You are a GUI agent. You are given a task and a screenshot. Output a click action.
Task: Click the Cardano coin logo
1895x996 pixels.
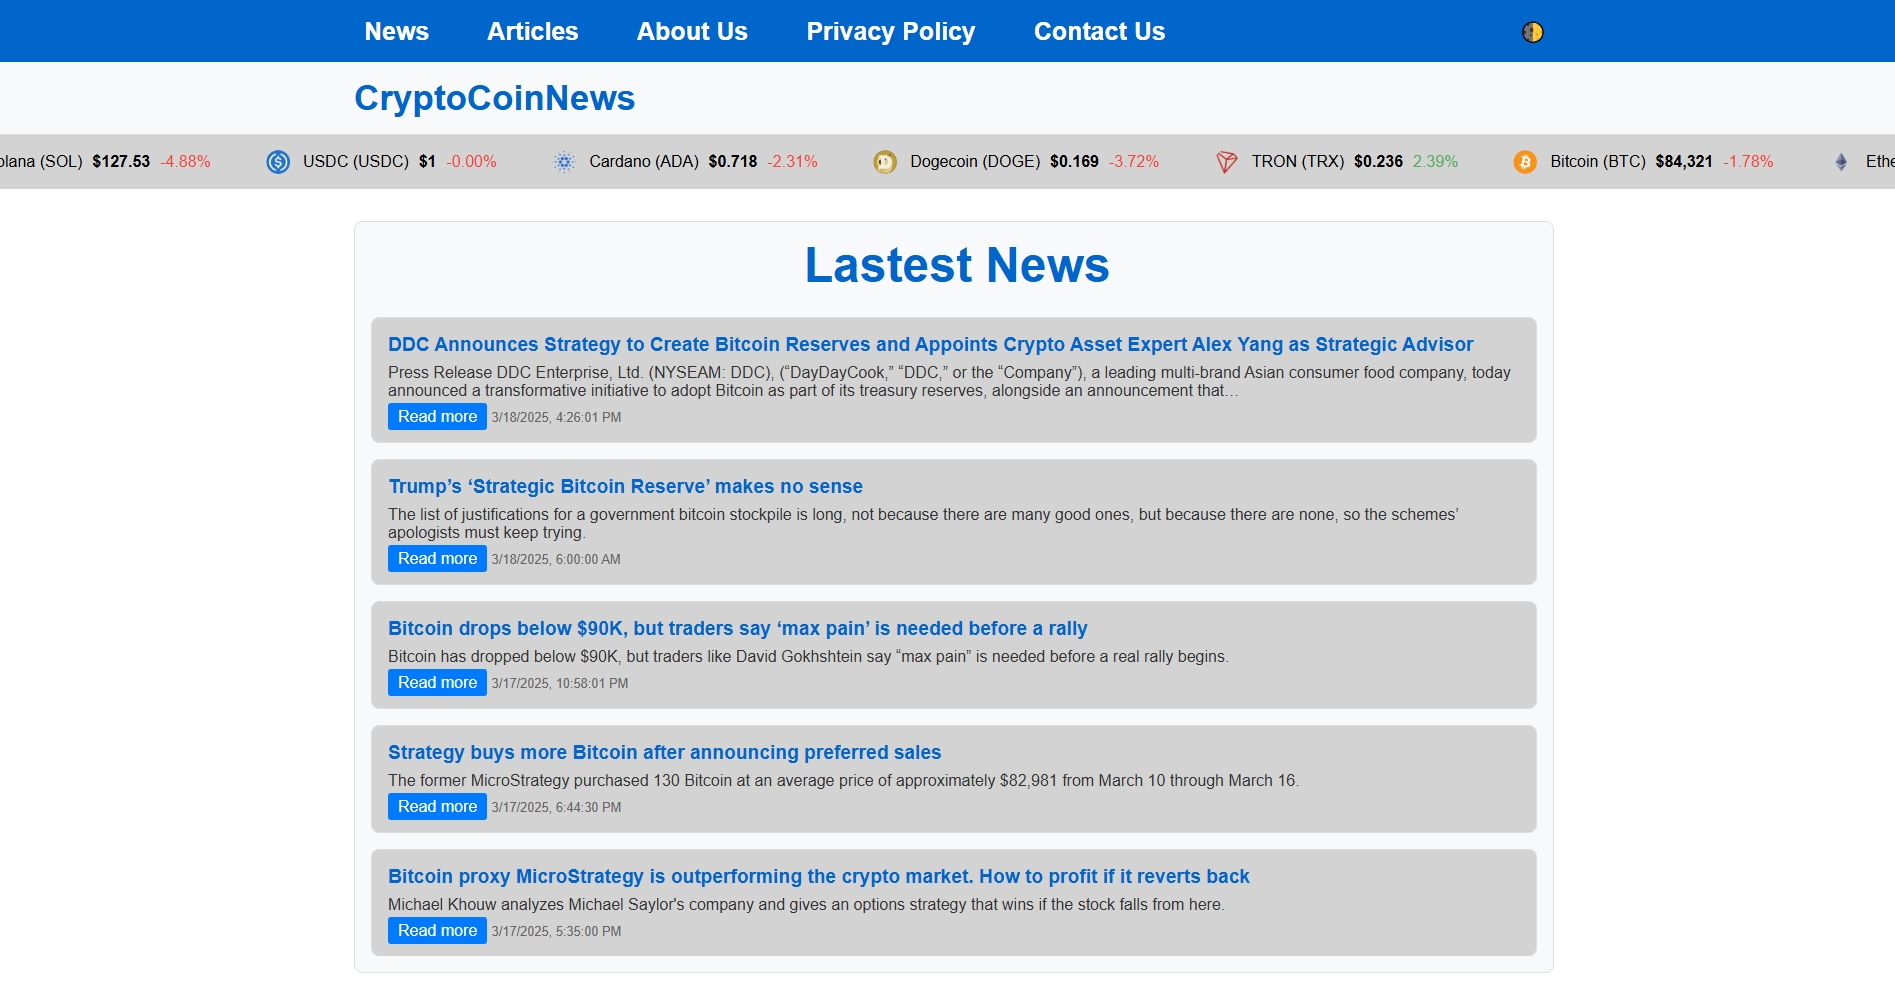click(x=564, y=162)
